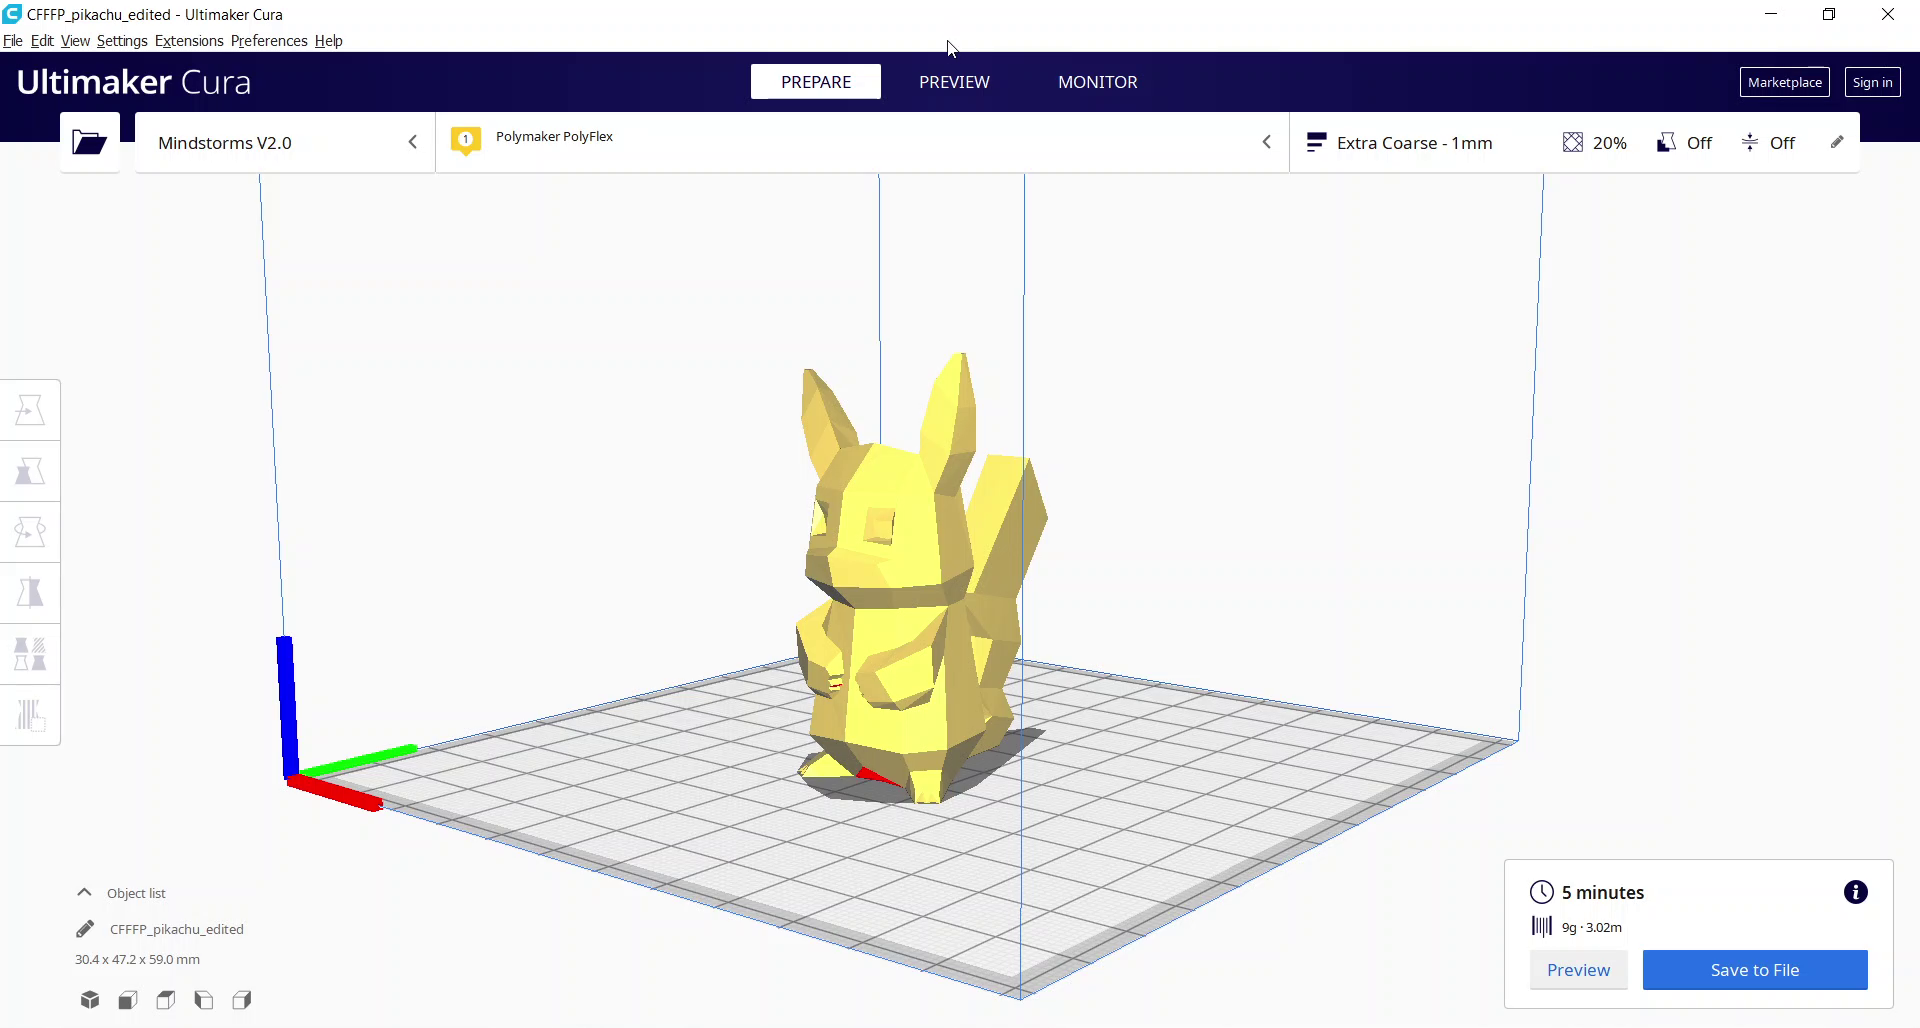Toggle build plate adhesion setting

(x=1768, y=142)
